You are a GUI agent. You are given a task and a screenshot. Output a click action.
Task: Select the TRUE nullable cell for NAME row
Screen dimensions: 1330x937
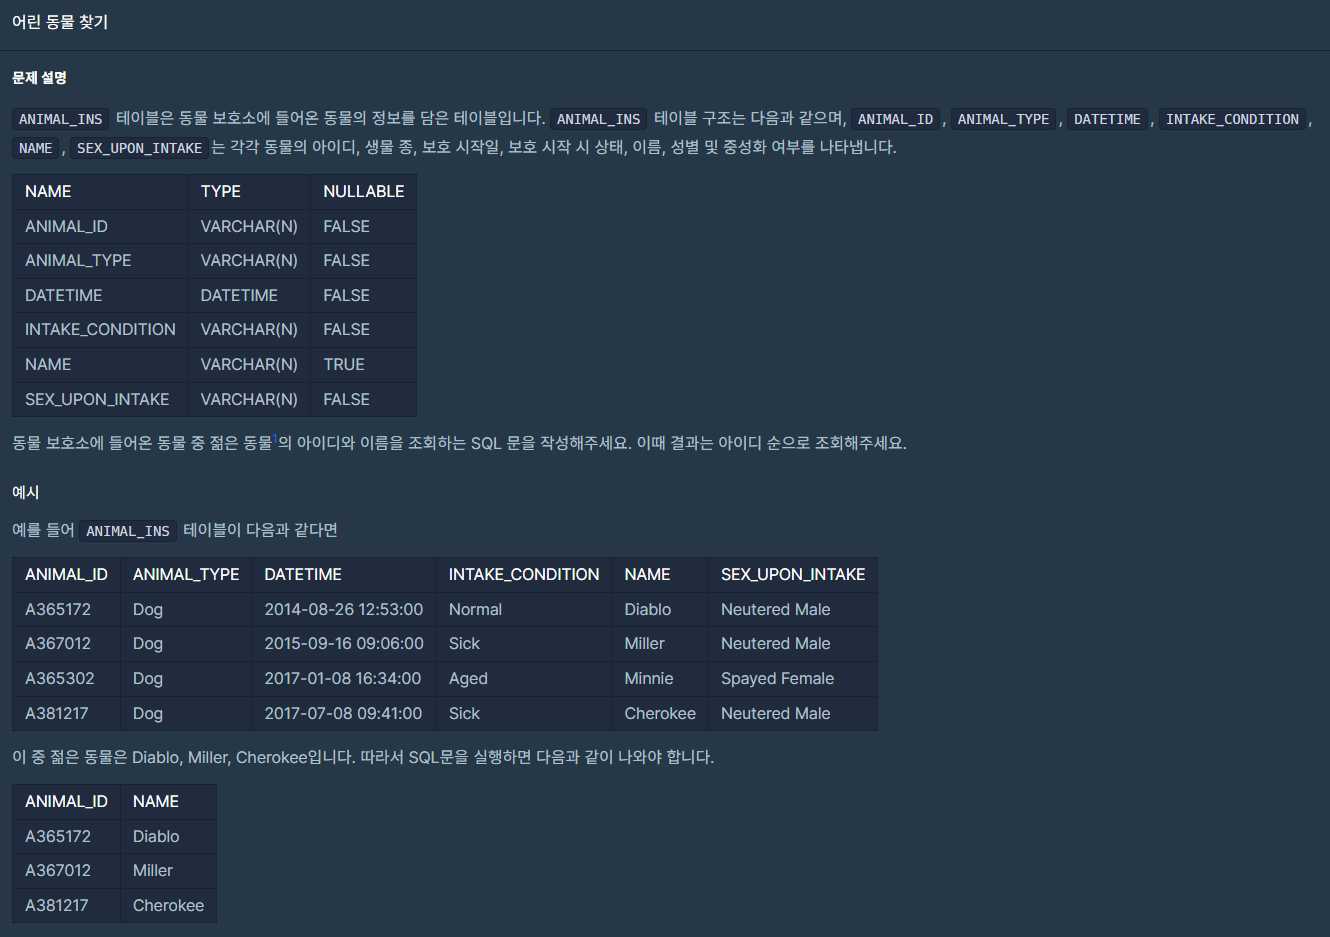[x=344, y=364]
